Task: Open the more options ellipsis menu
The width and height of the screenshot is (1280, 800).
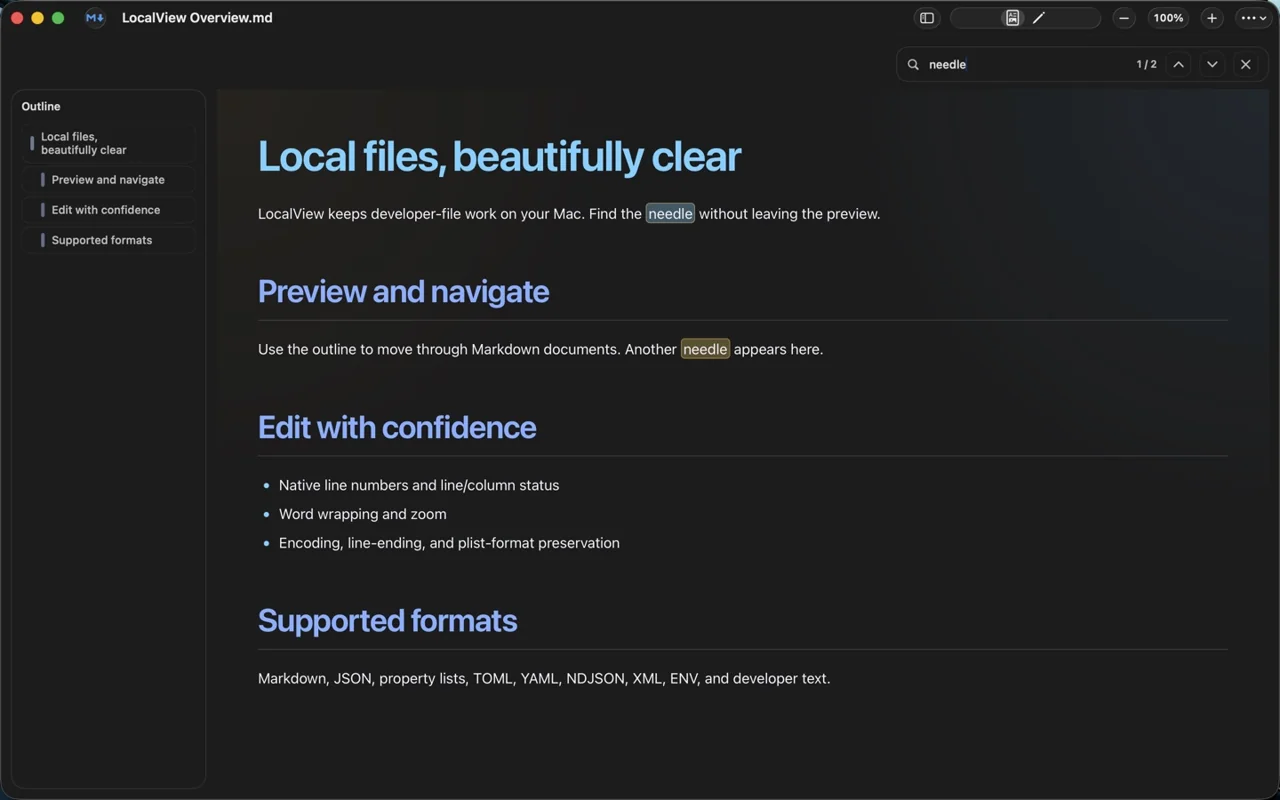Action: coord(1254,18)
